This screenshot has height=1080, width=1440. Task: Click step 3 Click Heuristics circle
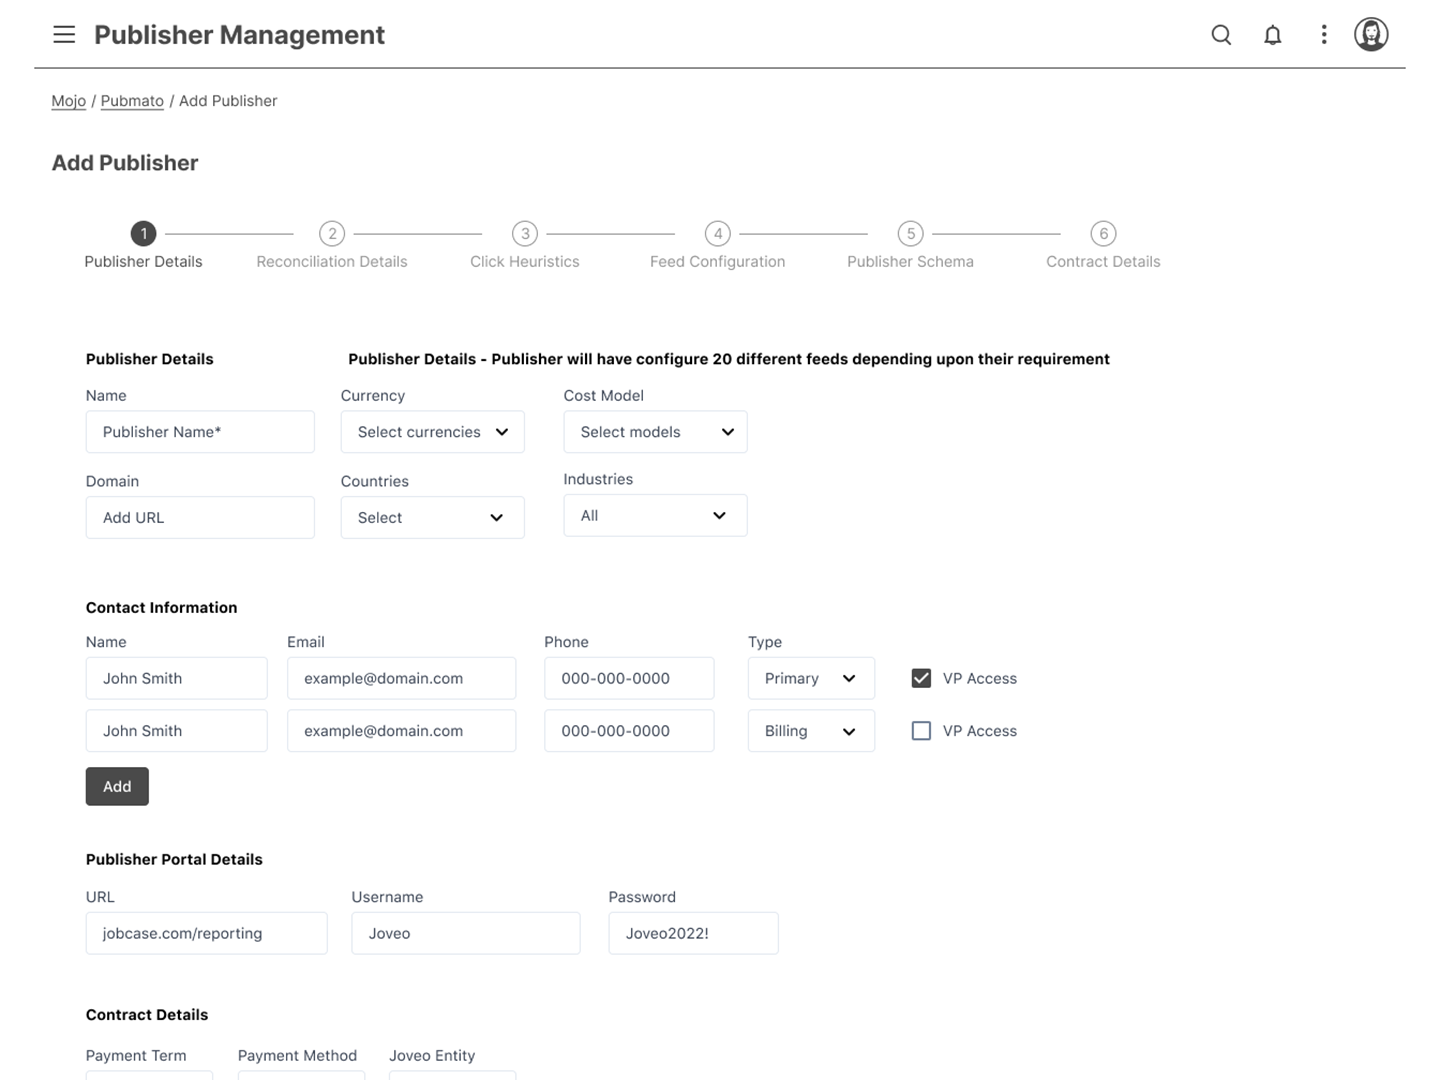[x=525, y=234]
